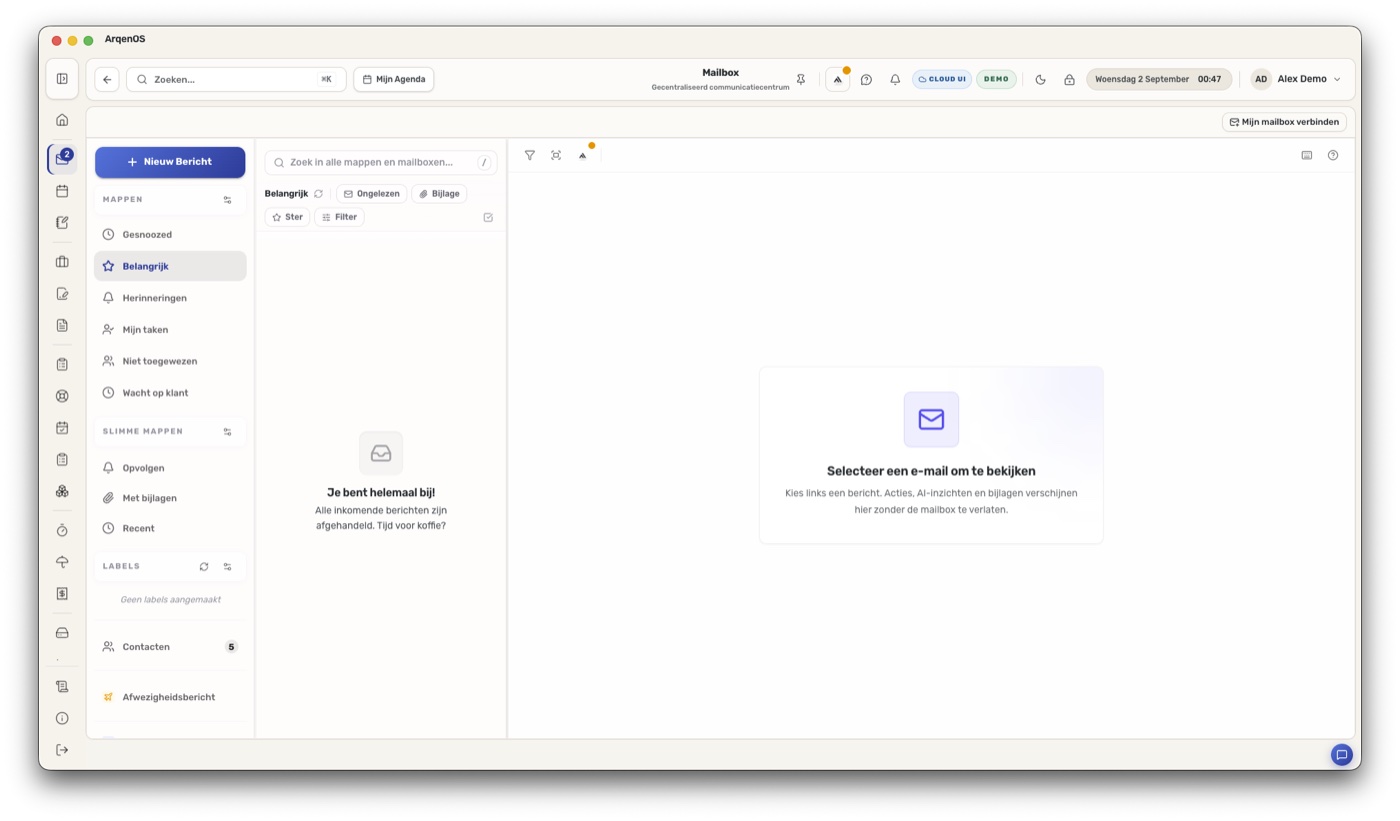Click Mijn mailbox verbinden button

pos(1284,122)
